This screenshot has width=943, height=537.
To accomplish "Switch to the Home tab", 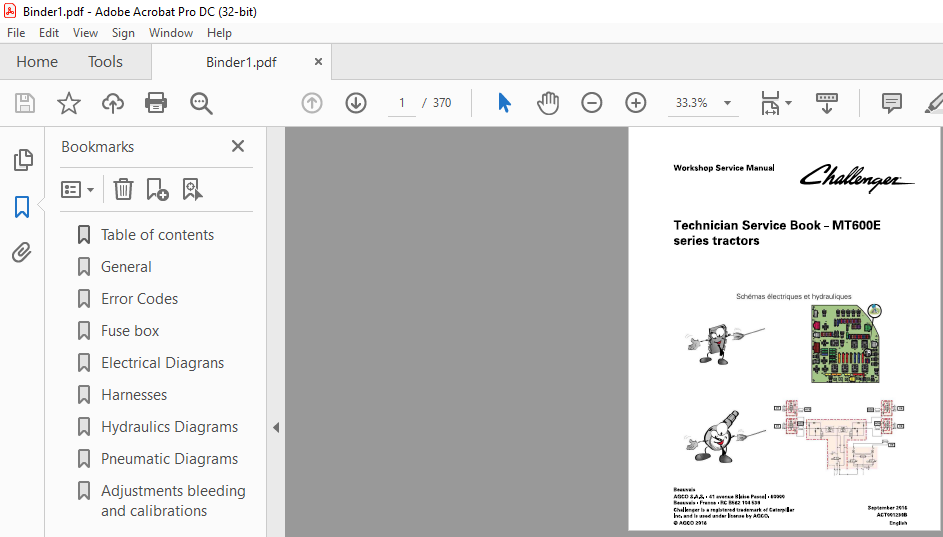I will [x=37, y=61].
